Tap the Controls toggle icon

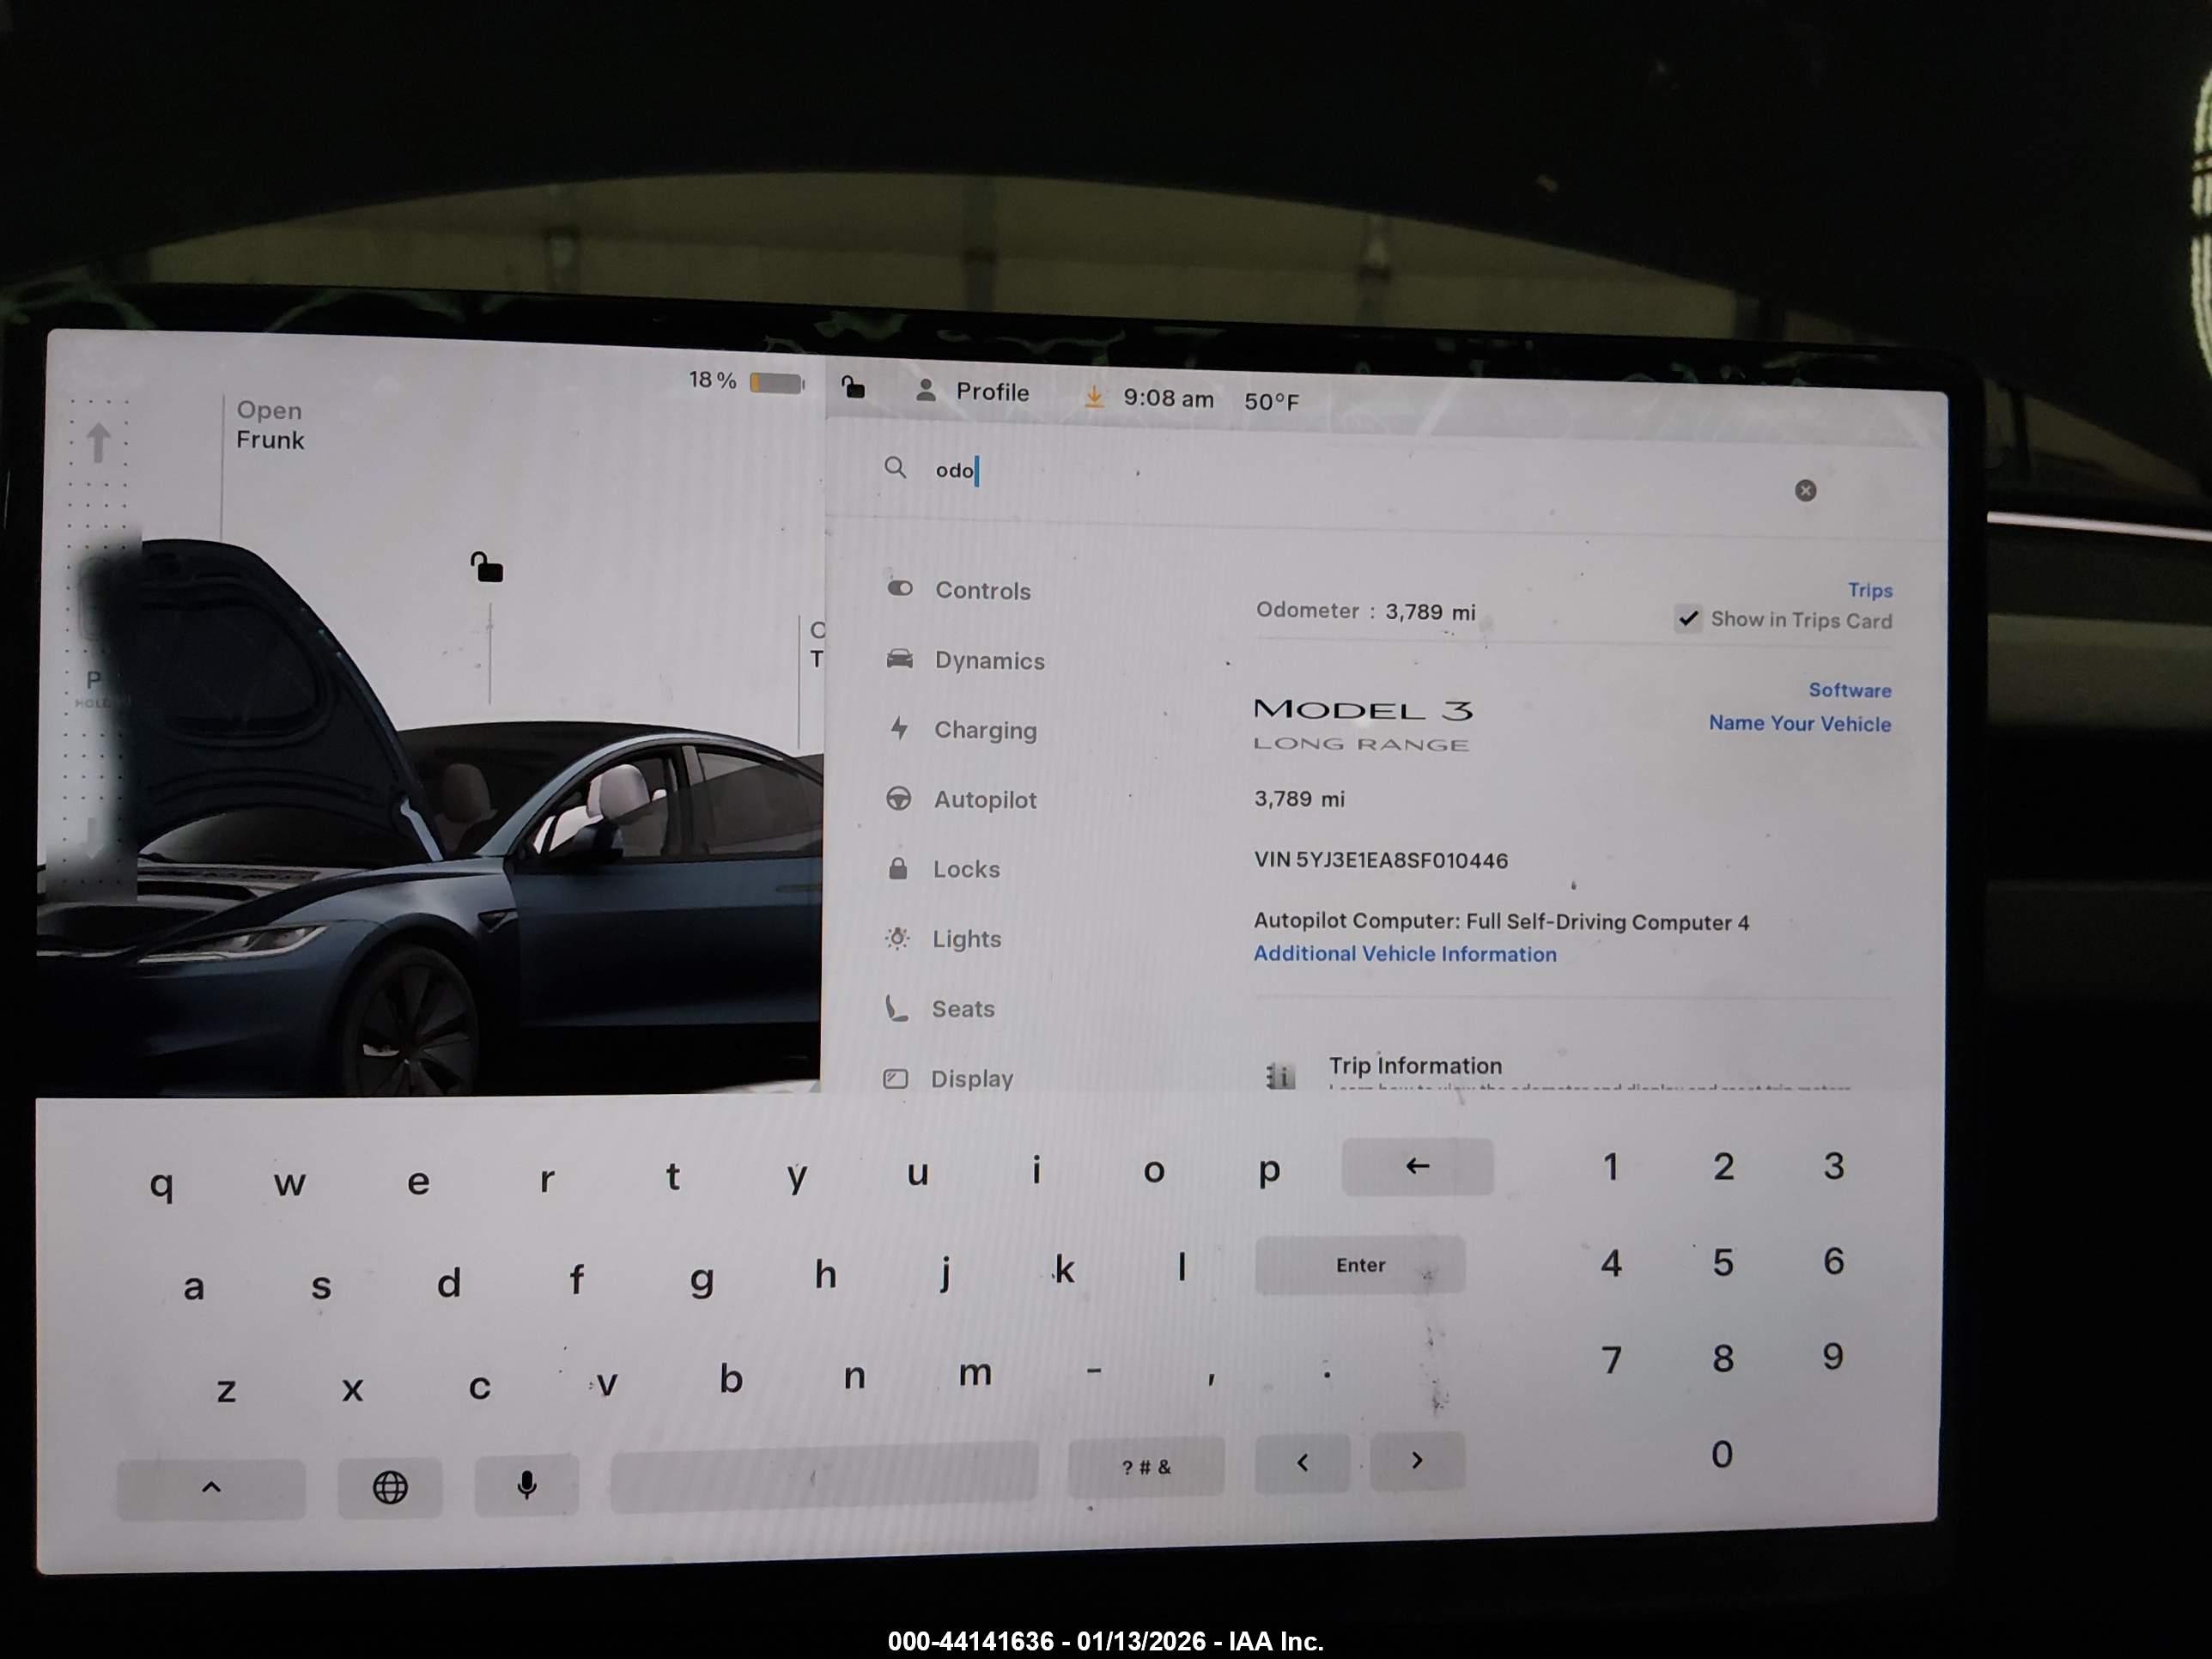tap(900, 588)
